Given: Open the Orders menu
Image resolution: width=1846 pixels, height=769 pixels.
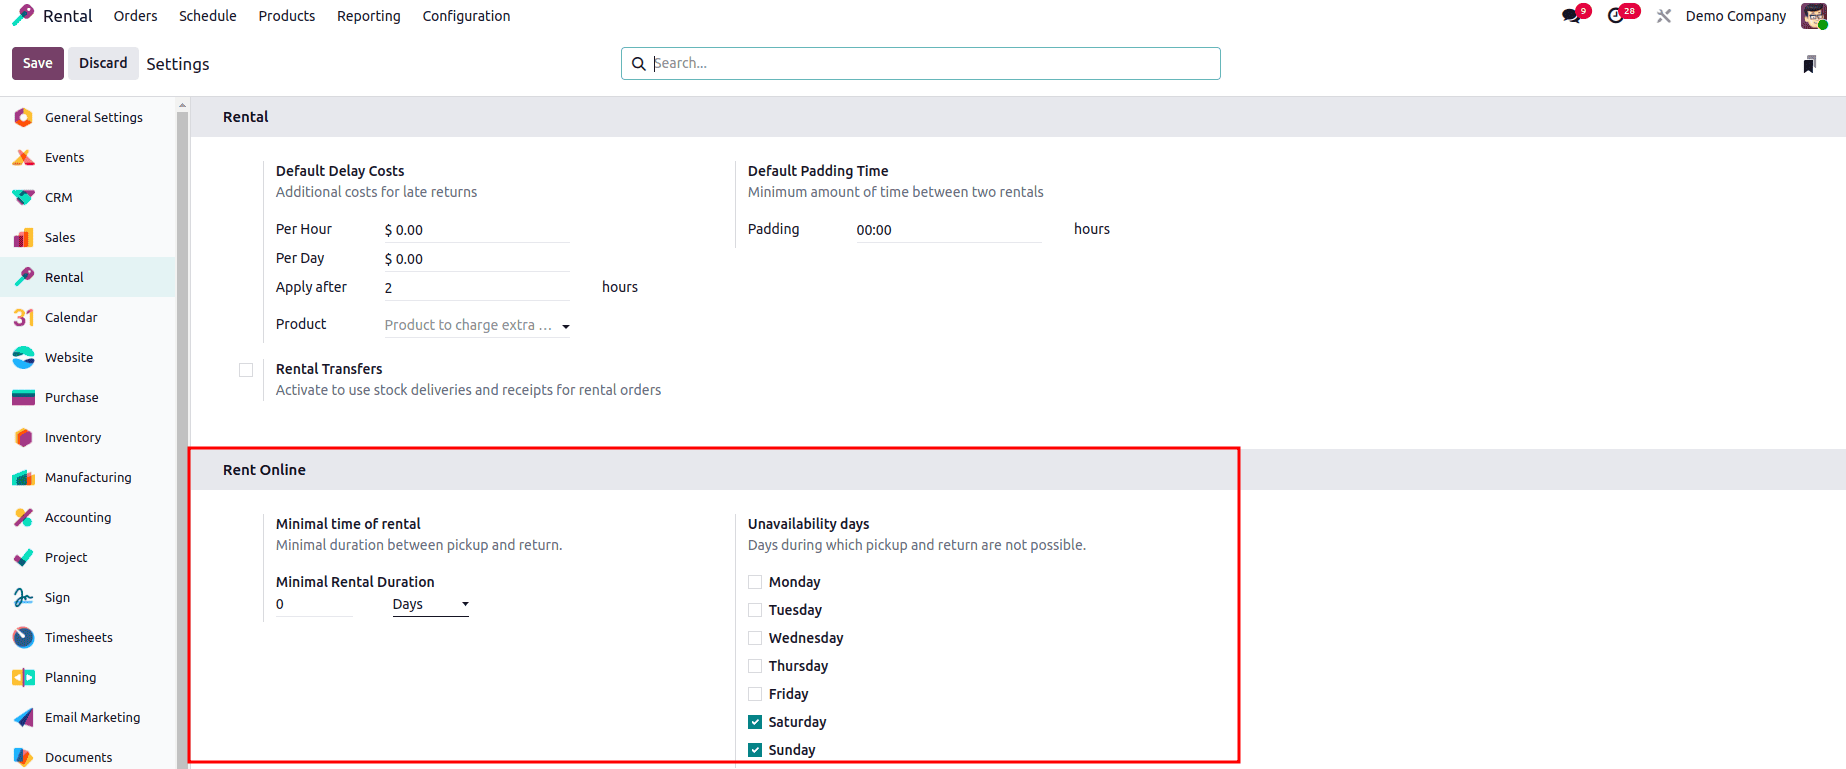Looking at the screenshot, I should [x=135, y=16].
